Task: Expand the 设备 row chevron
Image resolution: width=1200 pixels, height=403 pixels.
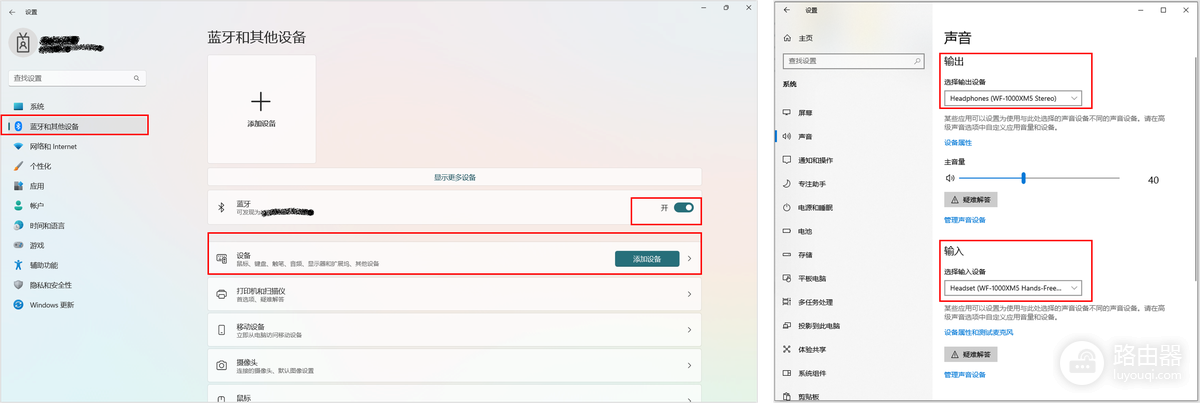Action: pos(689,259)
